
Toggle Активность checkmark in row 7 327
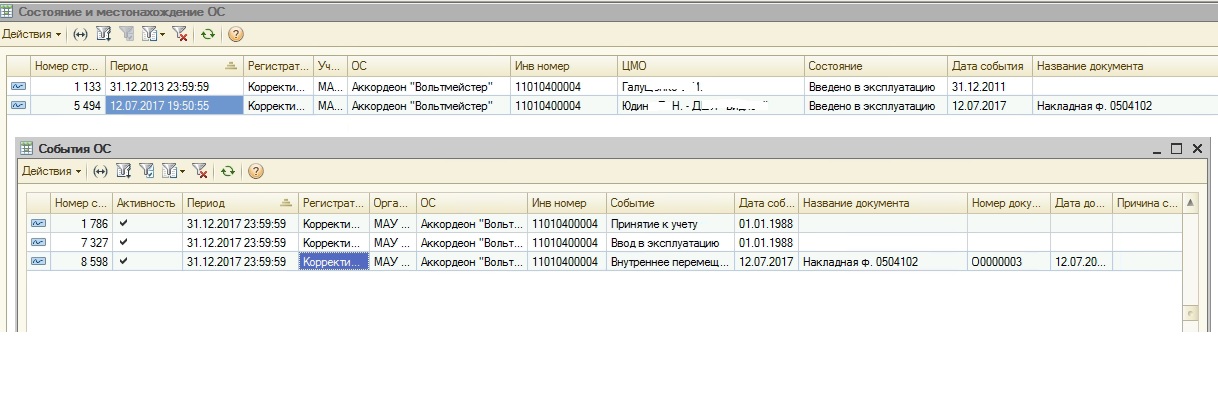pyautogui.click(x=123, y=242)
